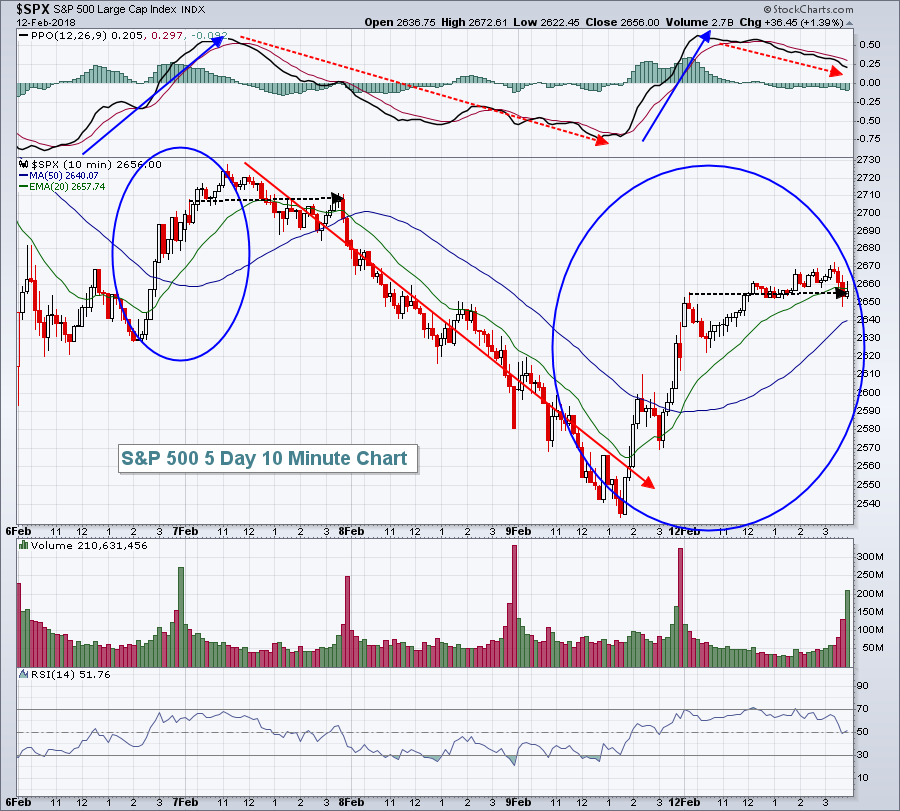This screenshot has width=900, height=811.
Task: Click the Low 2622.45 value
Action: click(546, 22)
